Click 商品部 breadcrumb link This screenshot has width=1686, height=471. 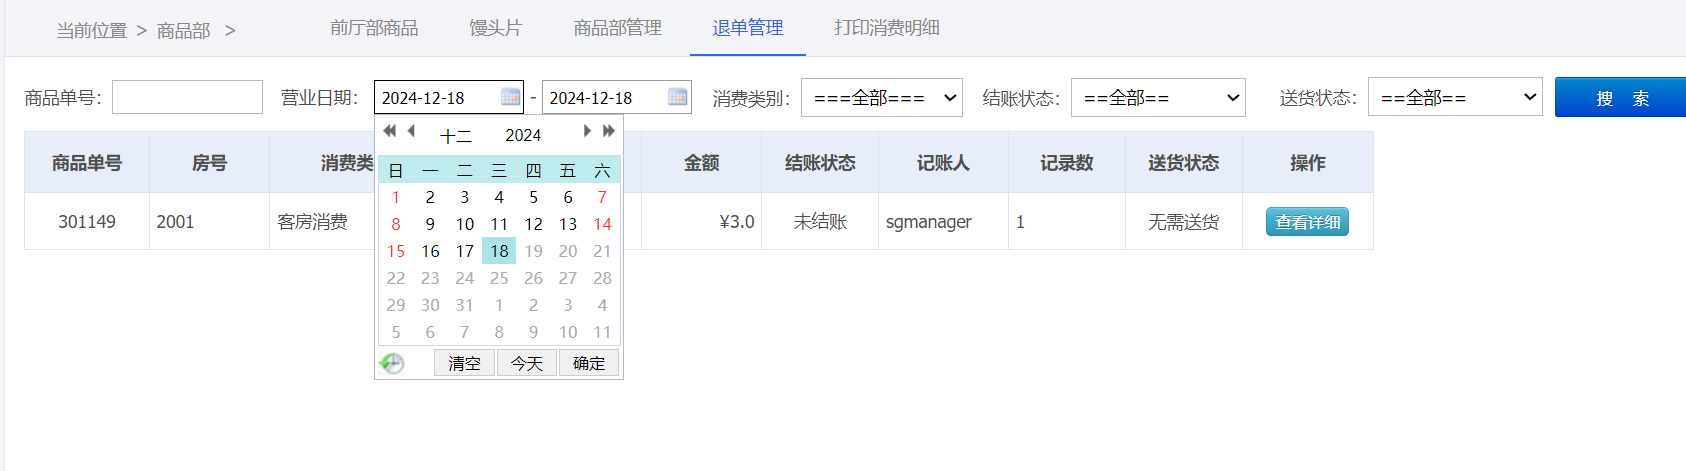[x=183, y=31]
